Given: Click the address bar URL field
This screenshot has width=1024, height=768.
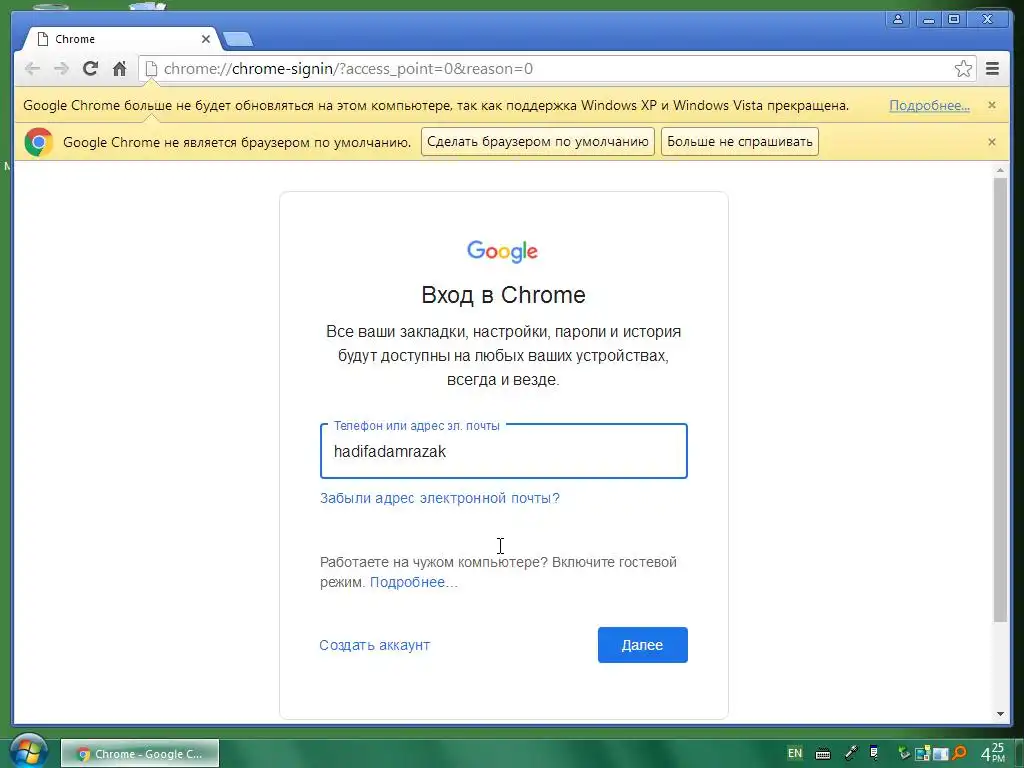Looking at the screenshot, I should [555, 69].
